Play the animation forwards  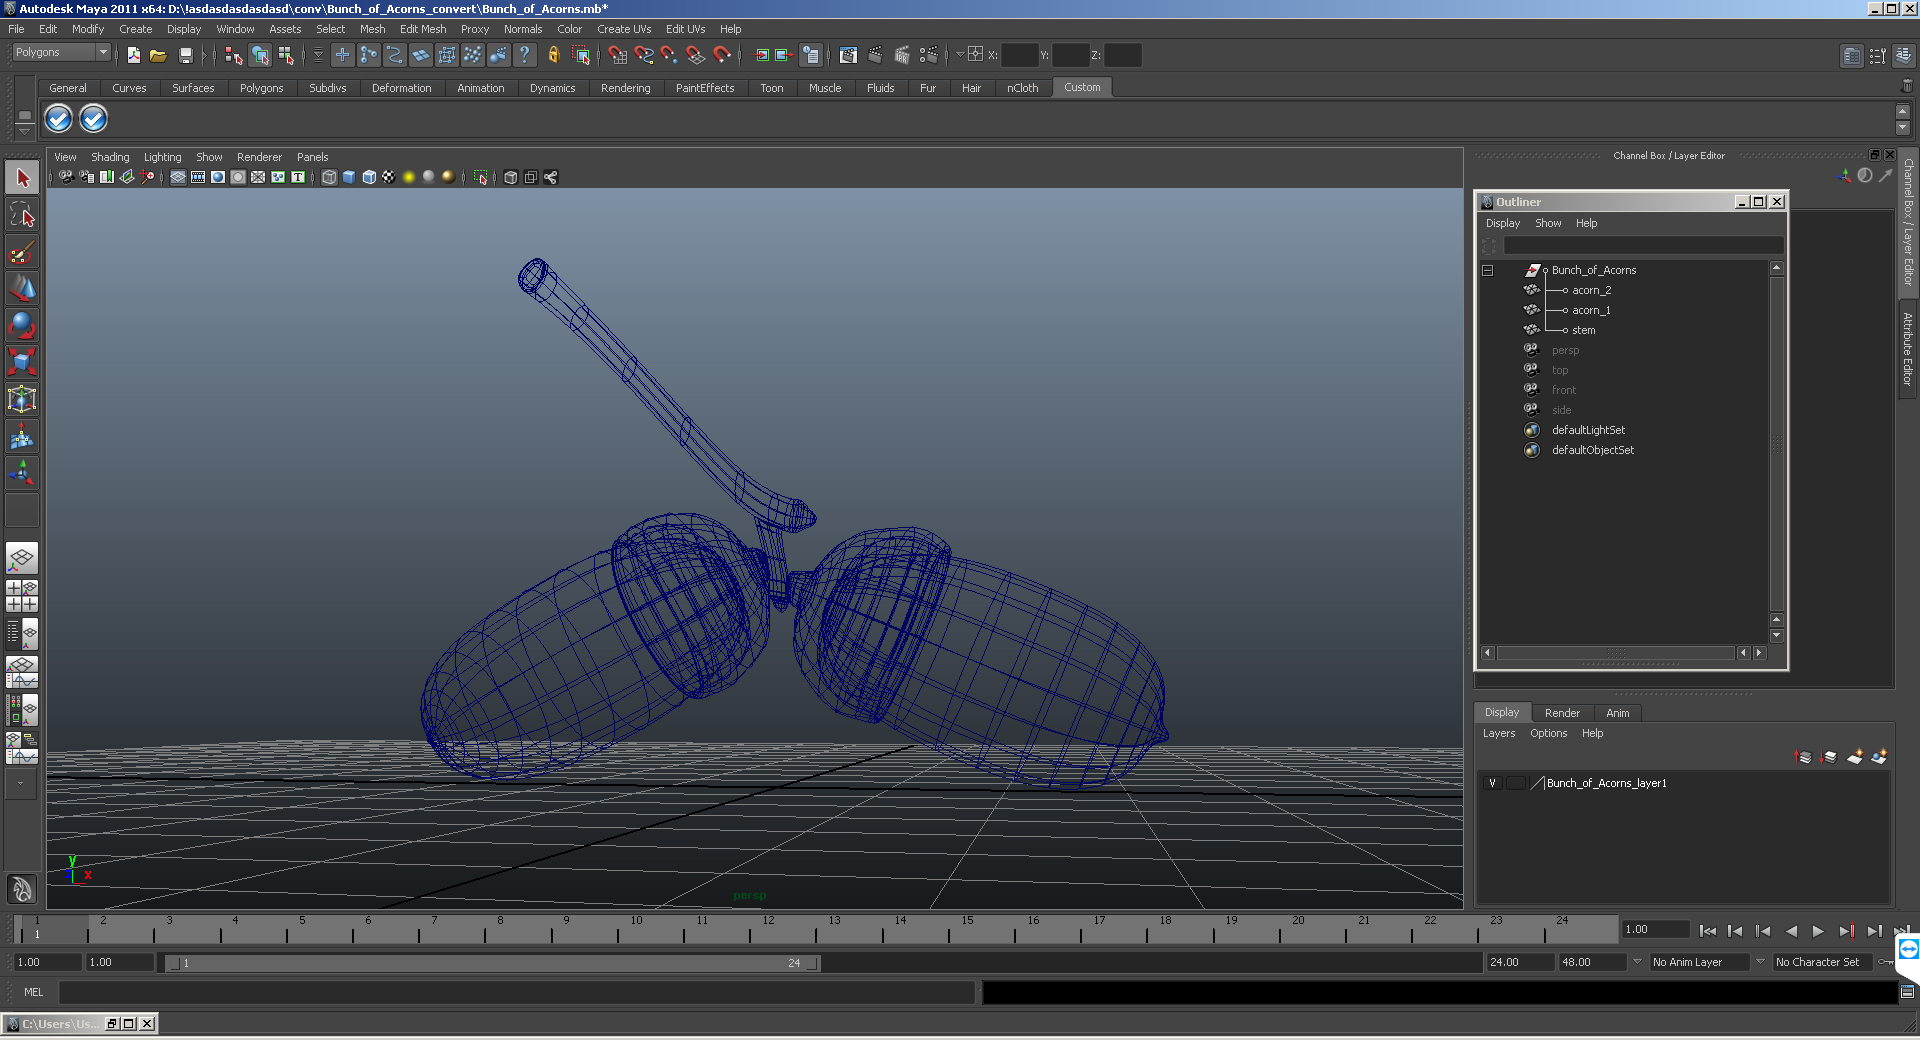pos(1818,931)
